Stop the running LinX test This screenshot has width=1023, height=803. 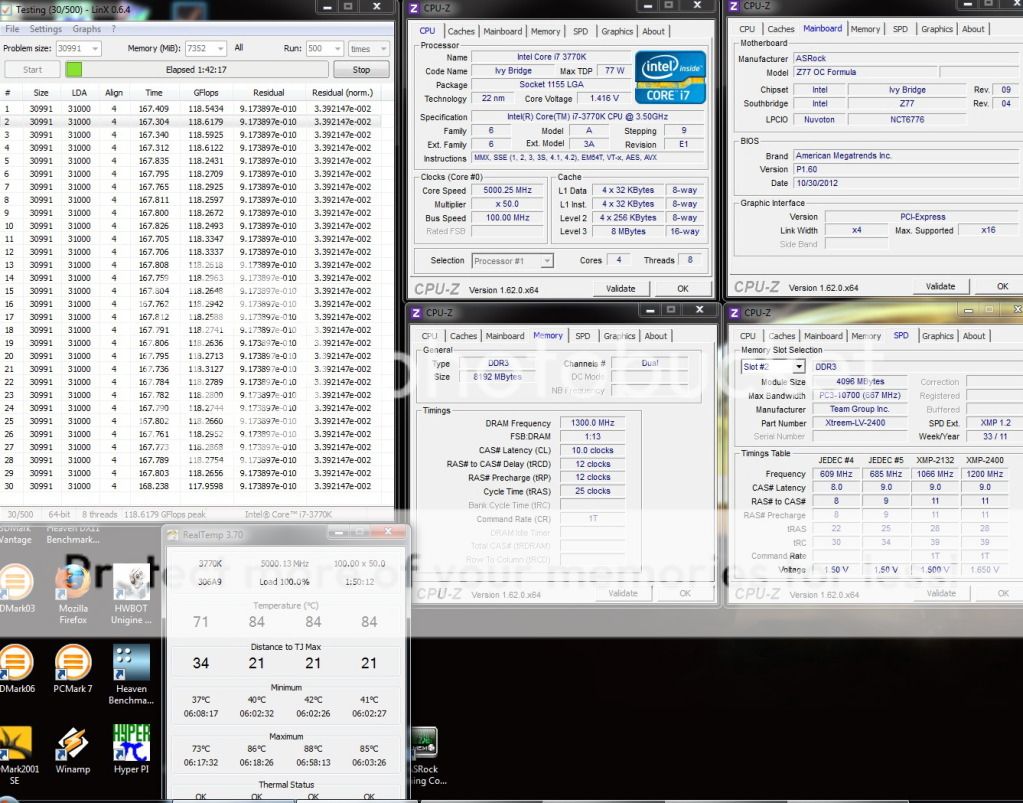point(361,70)
